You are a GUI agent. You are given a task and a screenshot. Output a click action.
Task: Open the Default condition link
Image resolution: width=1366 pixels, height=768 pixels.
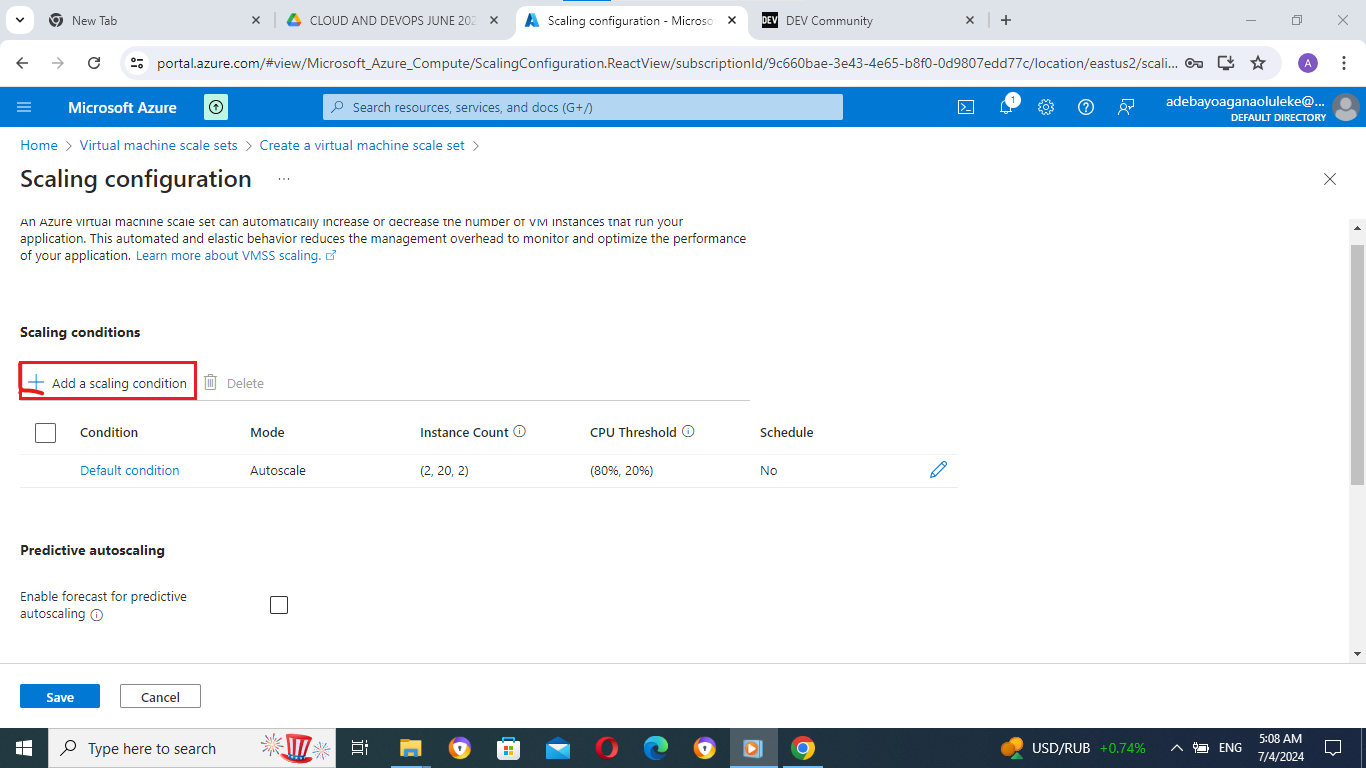(x=130, y=470)
